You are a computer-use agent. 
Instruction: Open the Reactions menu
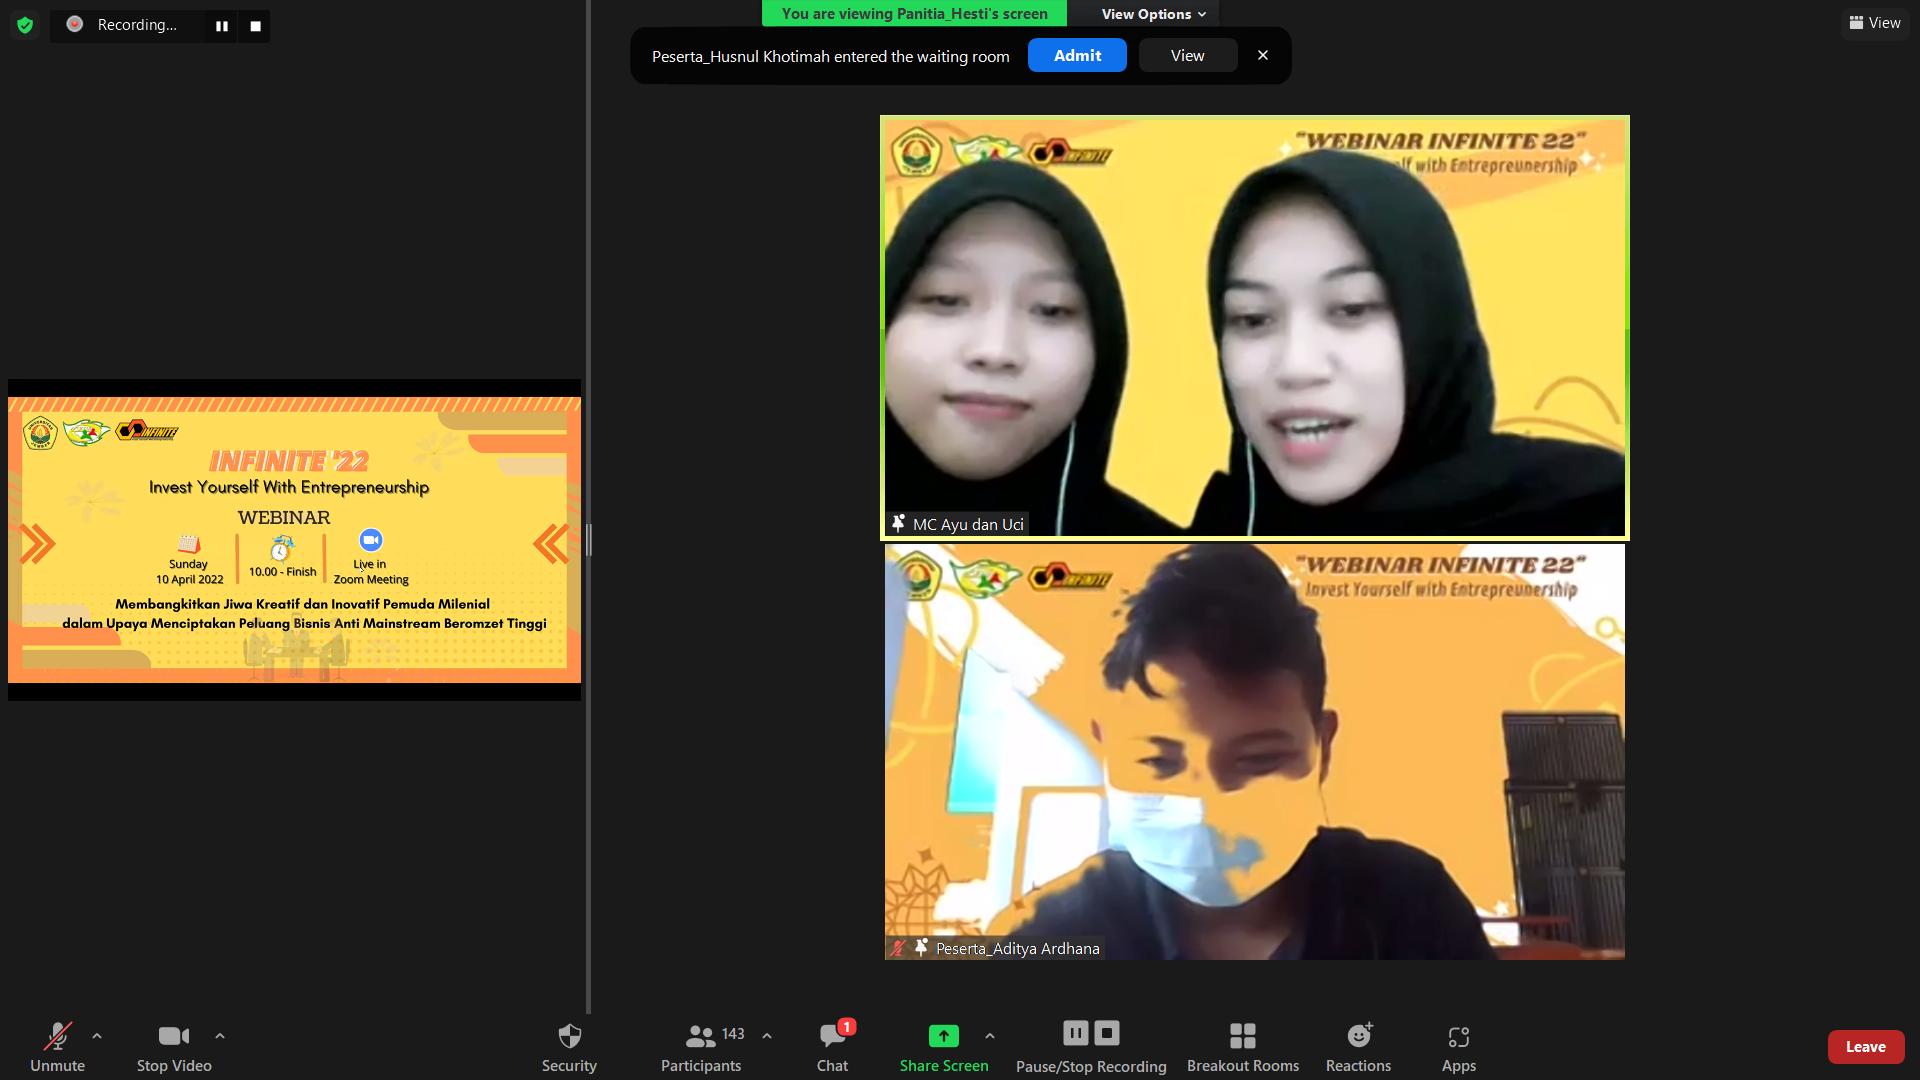[x=1358, y=1036]
